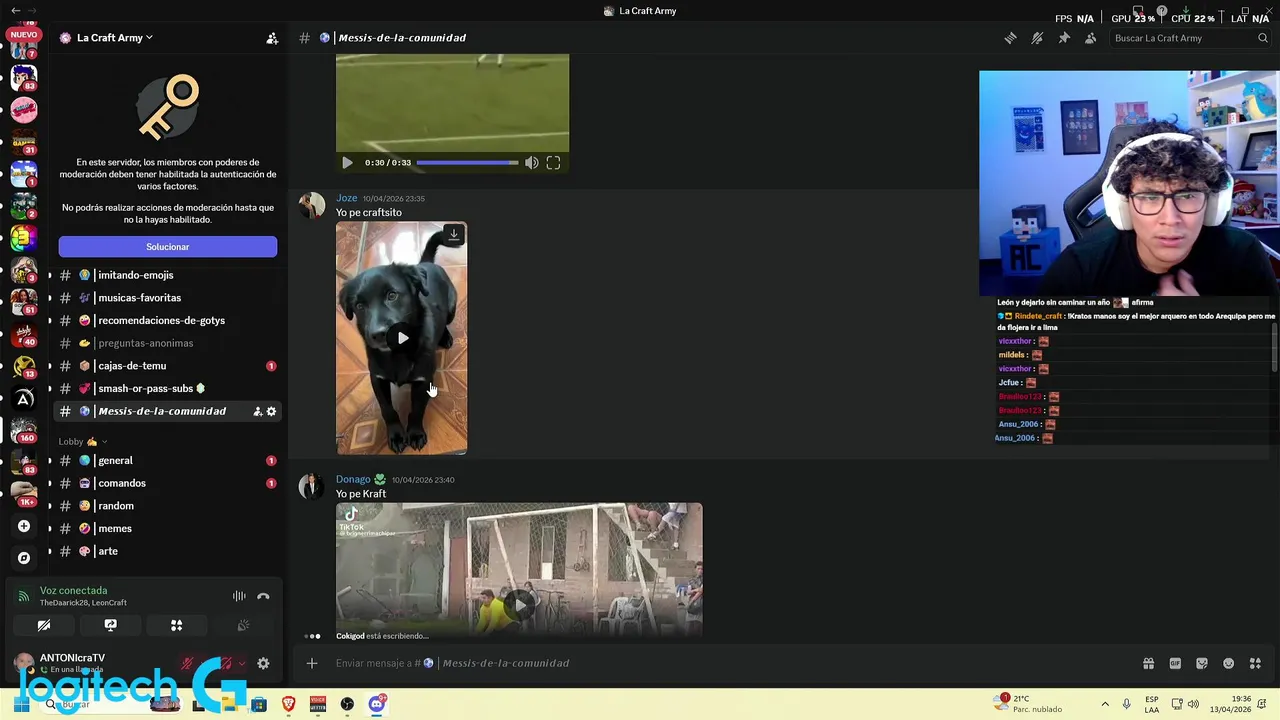Open the sticker picker
This screenshot has width=1280, height=720.
[1202, 663]
